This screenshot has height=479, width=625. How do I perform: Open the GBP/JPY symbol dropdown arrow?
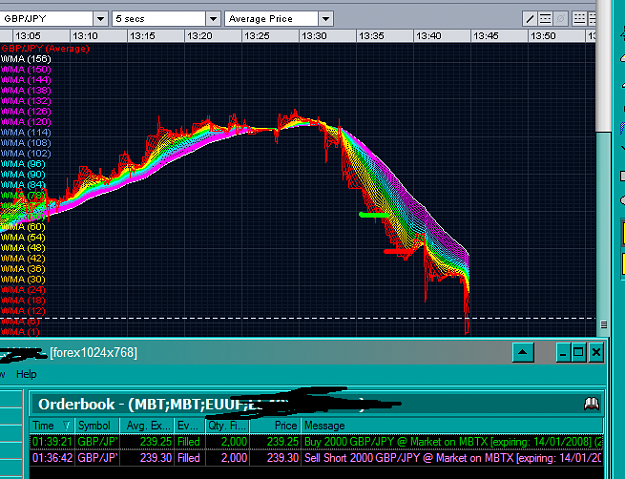click(101, 19)
